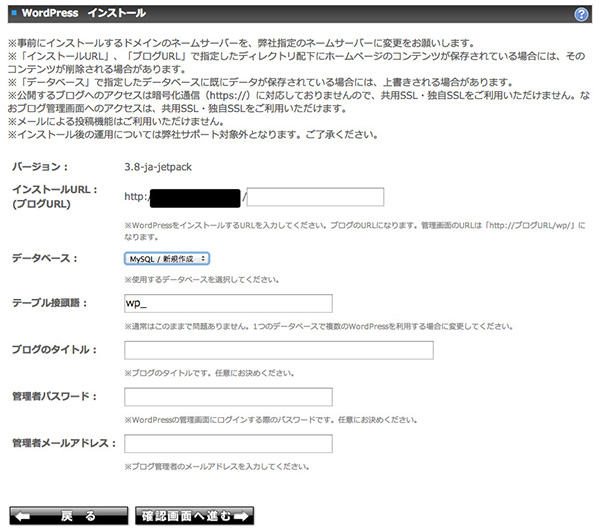Click the 戻る back button
This screenshot has height=532, width=600.
coord(69,516)
